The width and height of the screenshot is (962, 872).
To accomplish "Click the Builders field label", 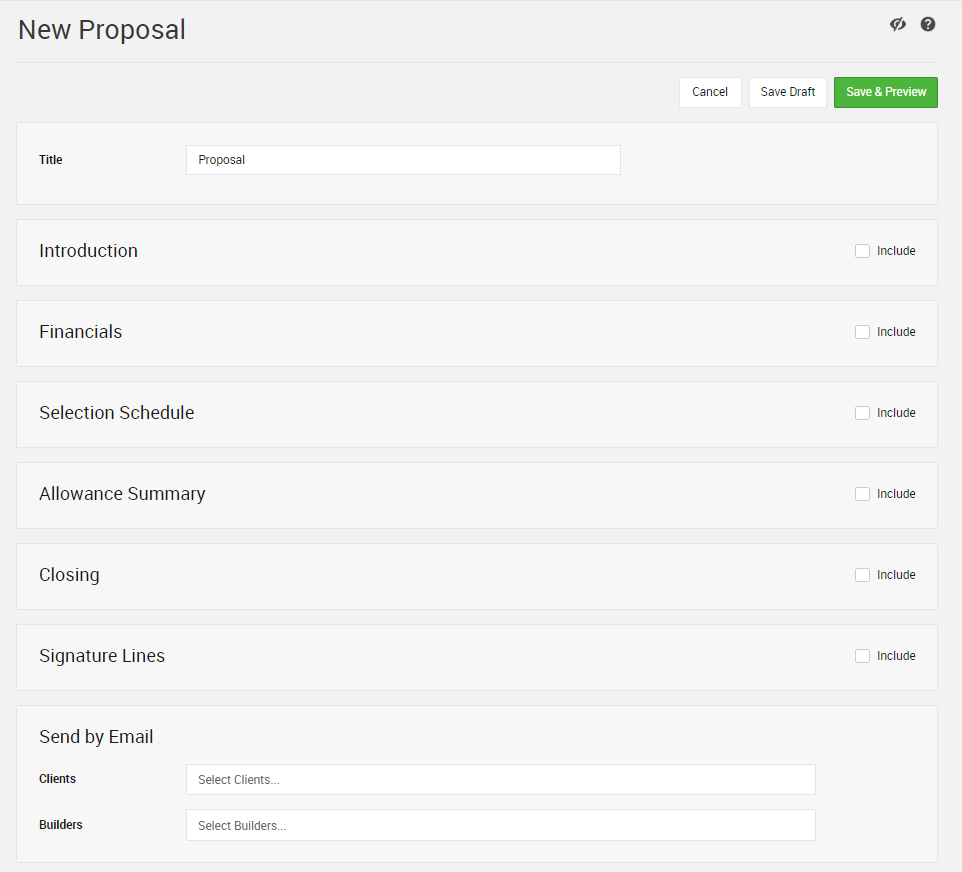I will point(61,825).
